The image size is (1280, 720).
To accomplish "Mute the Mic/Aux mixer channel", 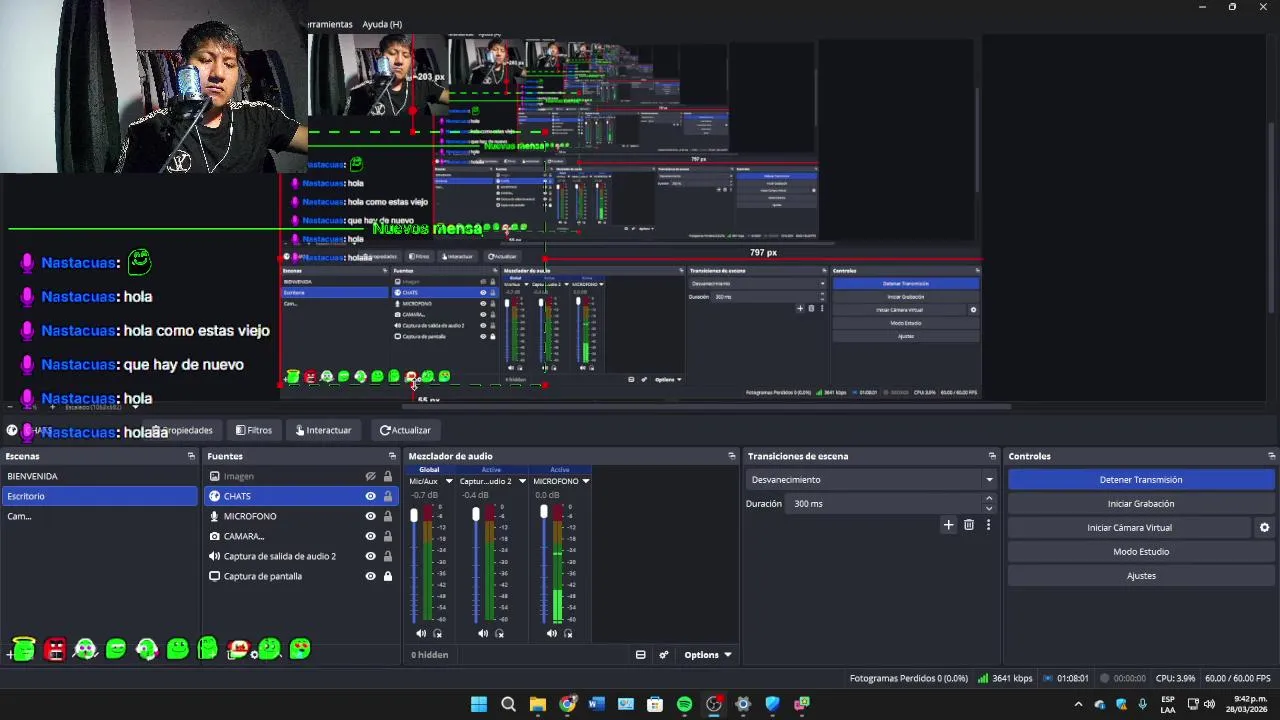I will (421, 633).
